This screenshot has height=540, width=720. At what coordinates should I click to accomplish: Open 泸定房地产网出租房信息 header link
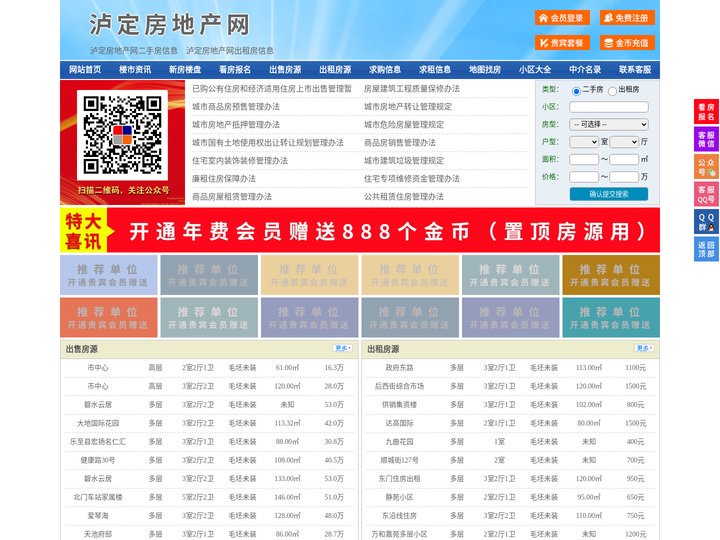click(x=230, y=51)
